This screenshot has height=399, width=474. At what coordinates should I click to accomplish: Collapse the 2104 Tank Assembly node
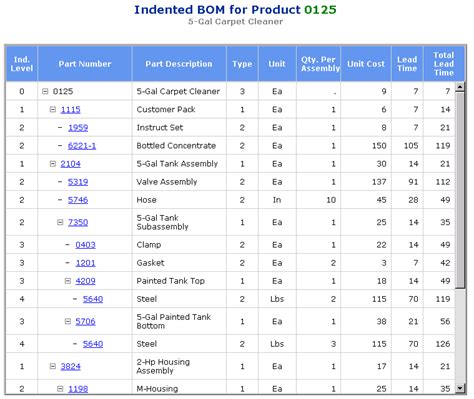[x=53, y=164]
